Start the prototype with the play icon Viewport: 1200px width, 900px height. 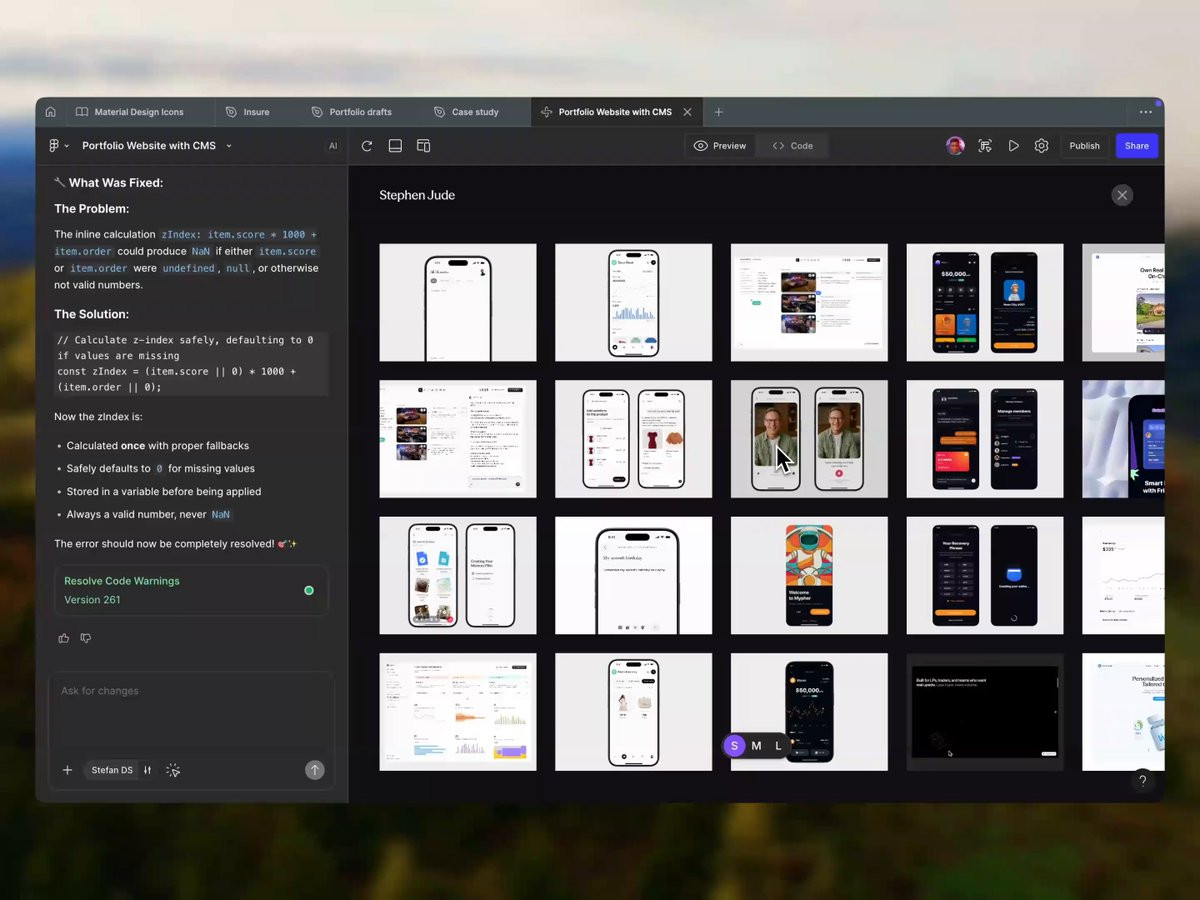click(x=1013, y=146)
